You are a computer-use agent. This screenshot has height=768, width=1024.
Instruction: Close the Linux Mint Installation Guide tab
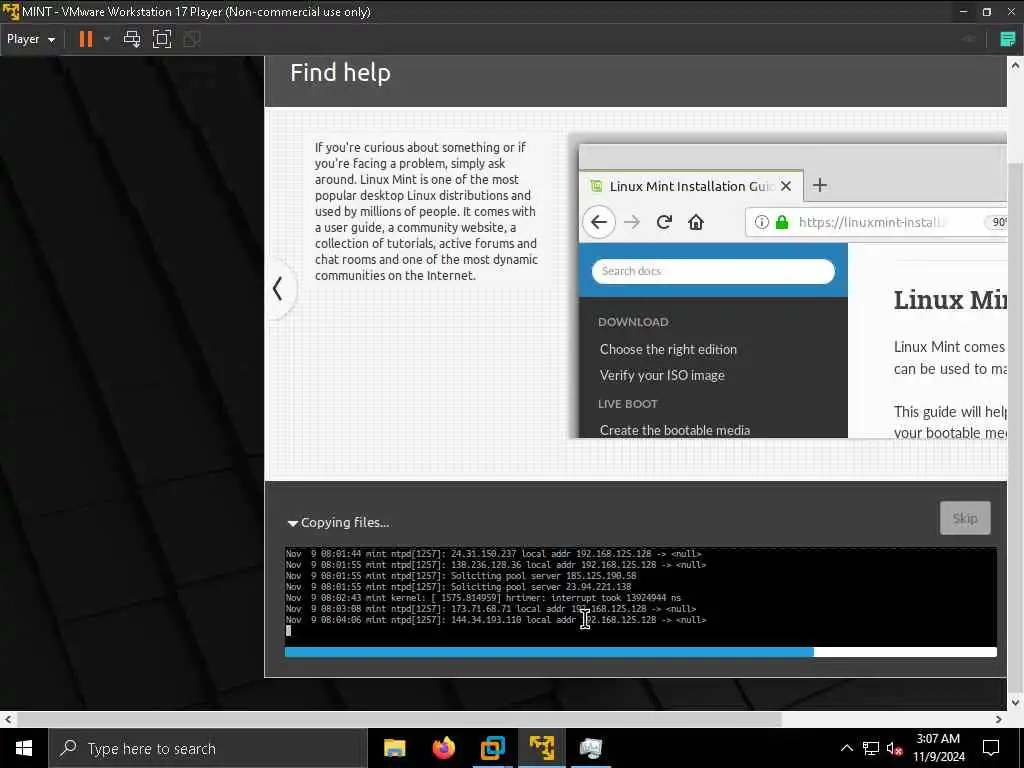click(786, 186)
